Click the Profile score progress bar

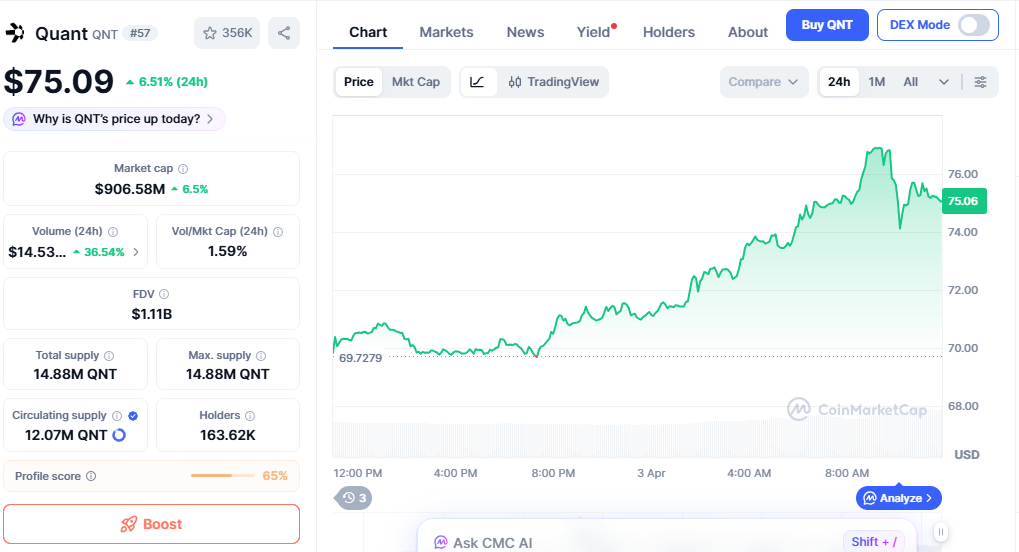coord(223,476)
